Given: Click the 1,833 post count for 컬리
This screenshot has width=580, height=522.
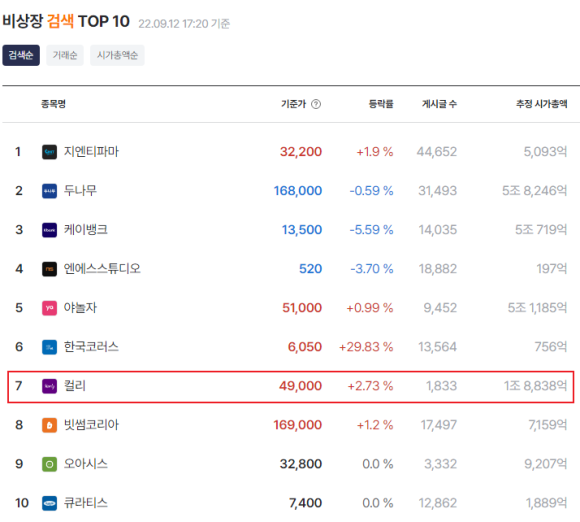Looking at the screenshot, I should 441,386.
